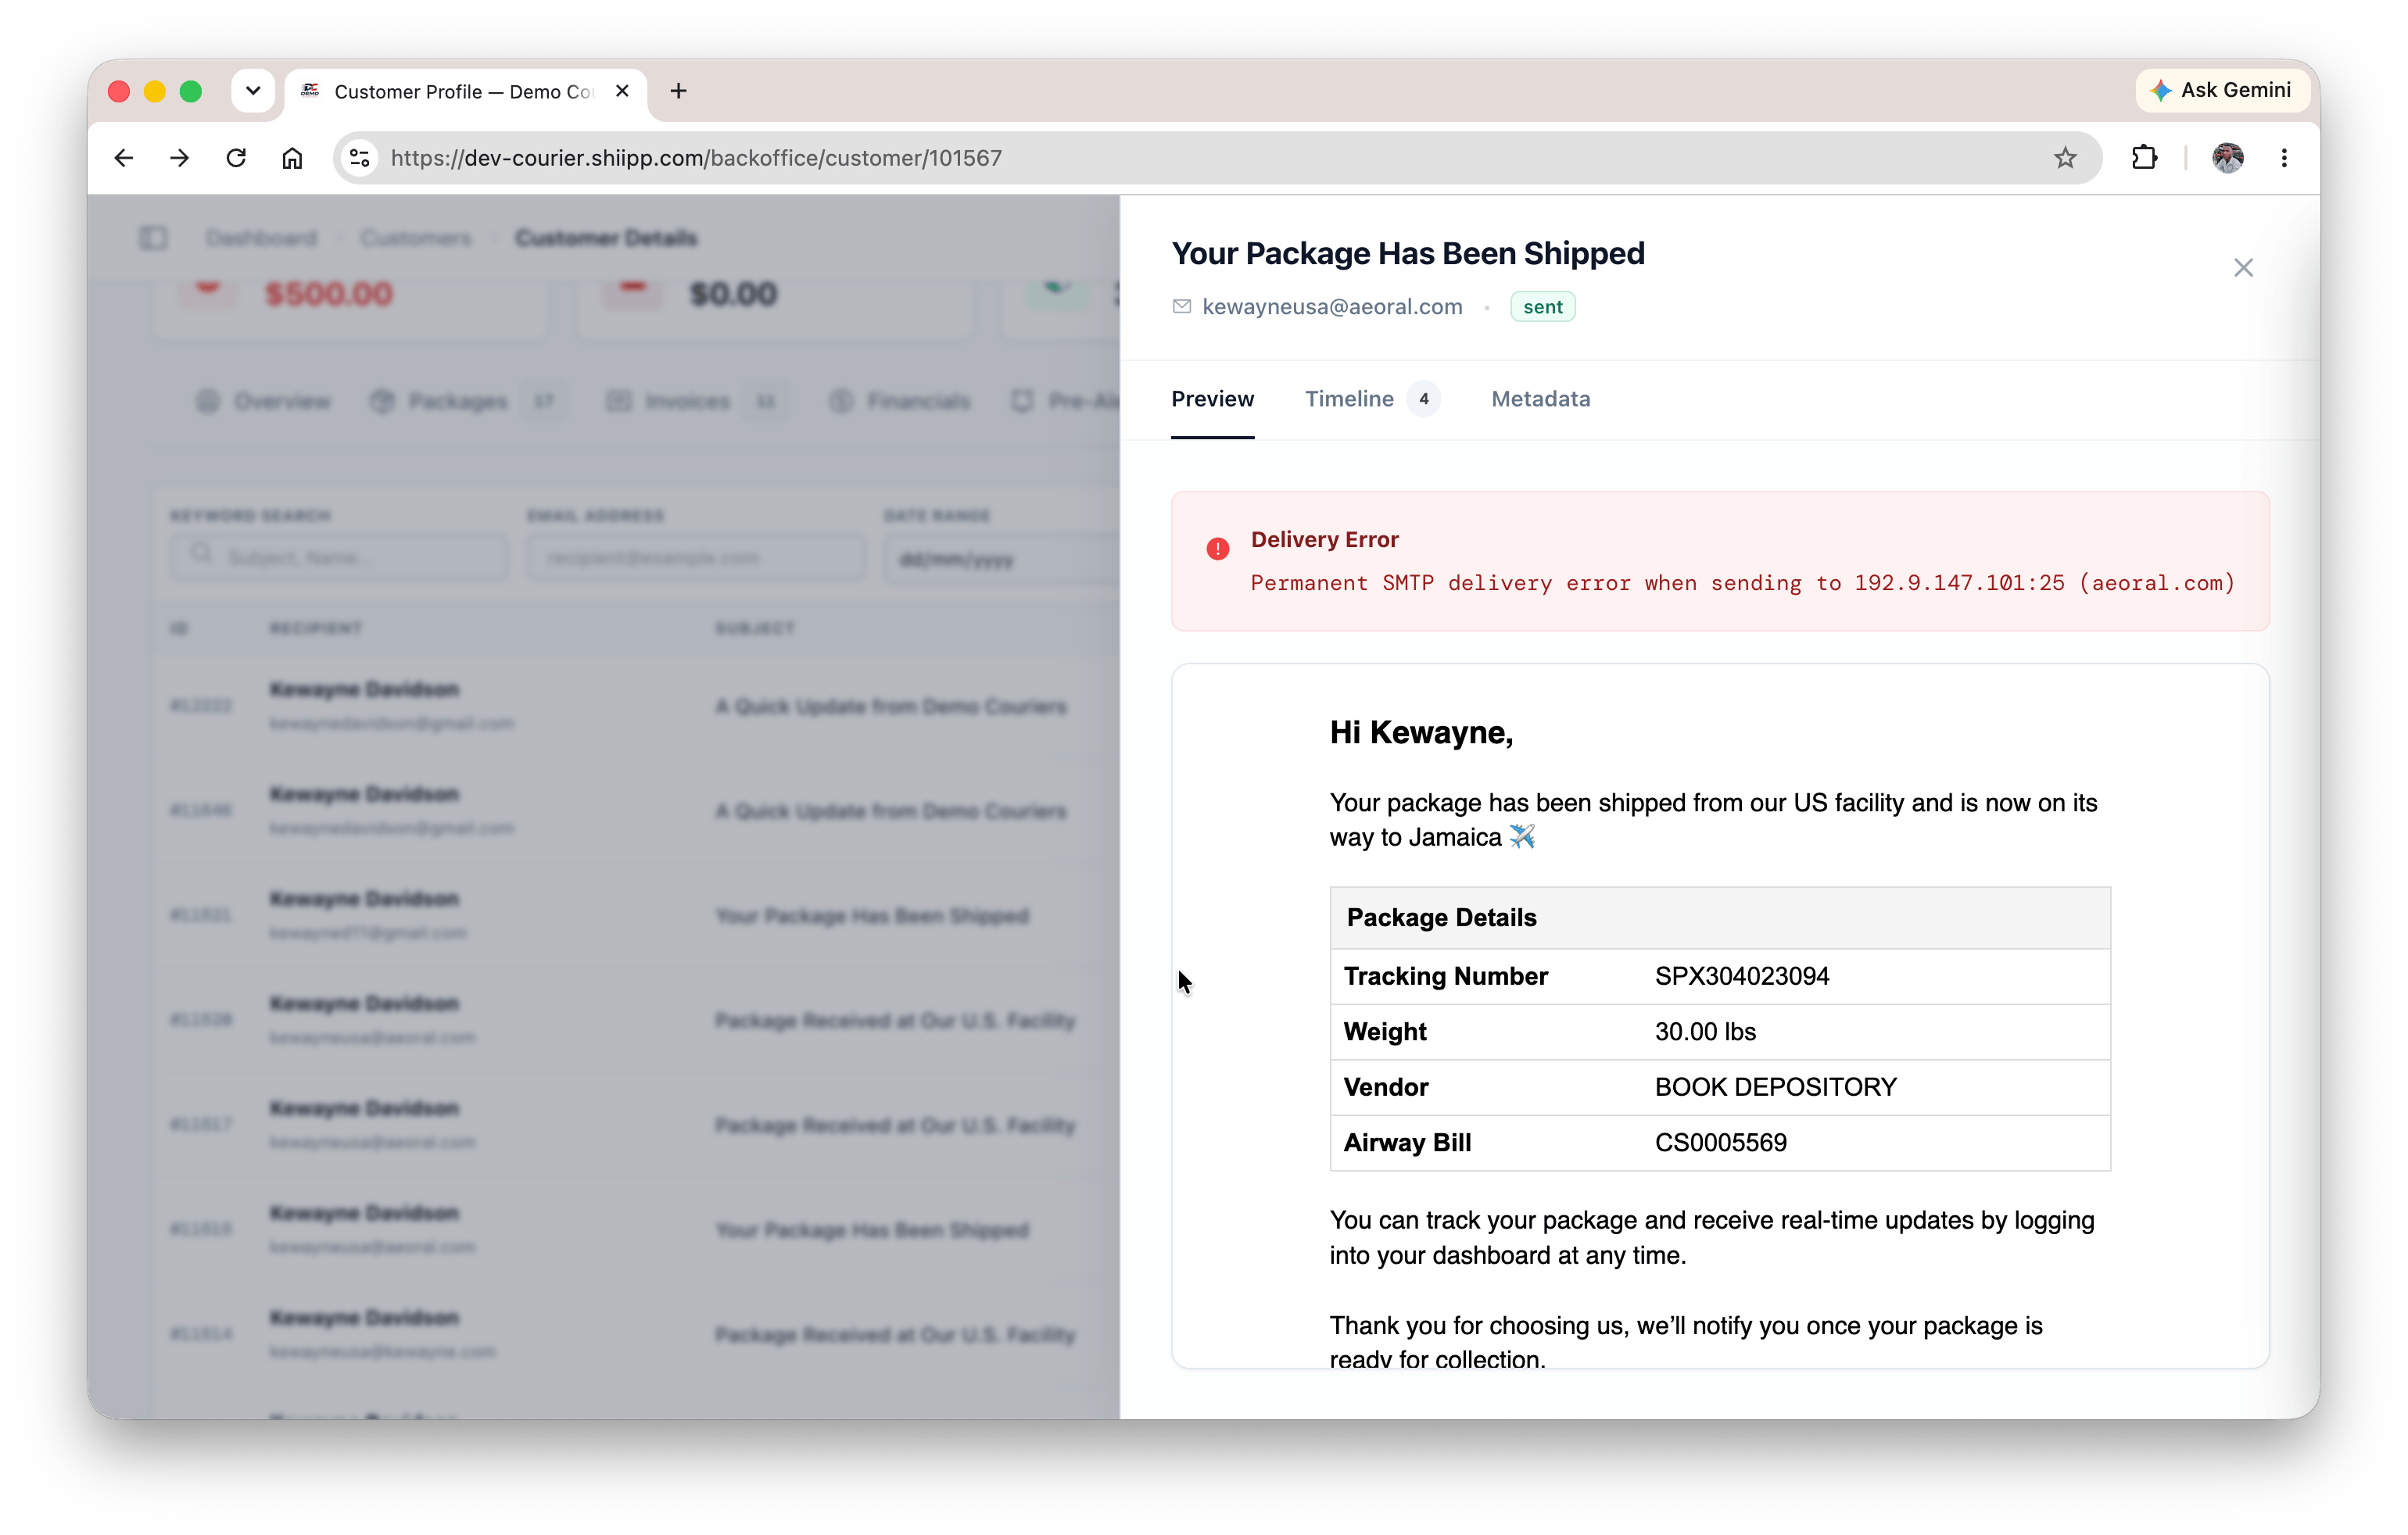Image resolution: width=2408 pixels, height=1535 pixels.
Task: Click the red Delivery Error alert icon
Action: [x=1217, y=548]
